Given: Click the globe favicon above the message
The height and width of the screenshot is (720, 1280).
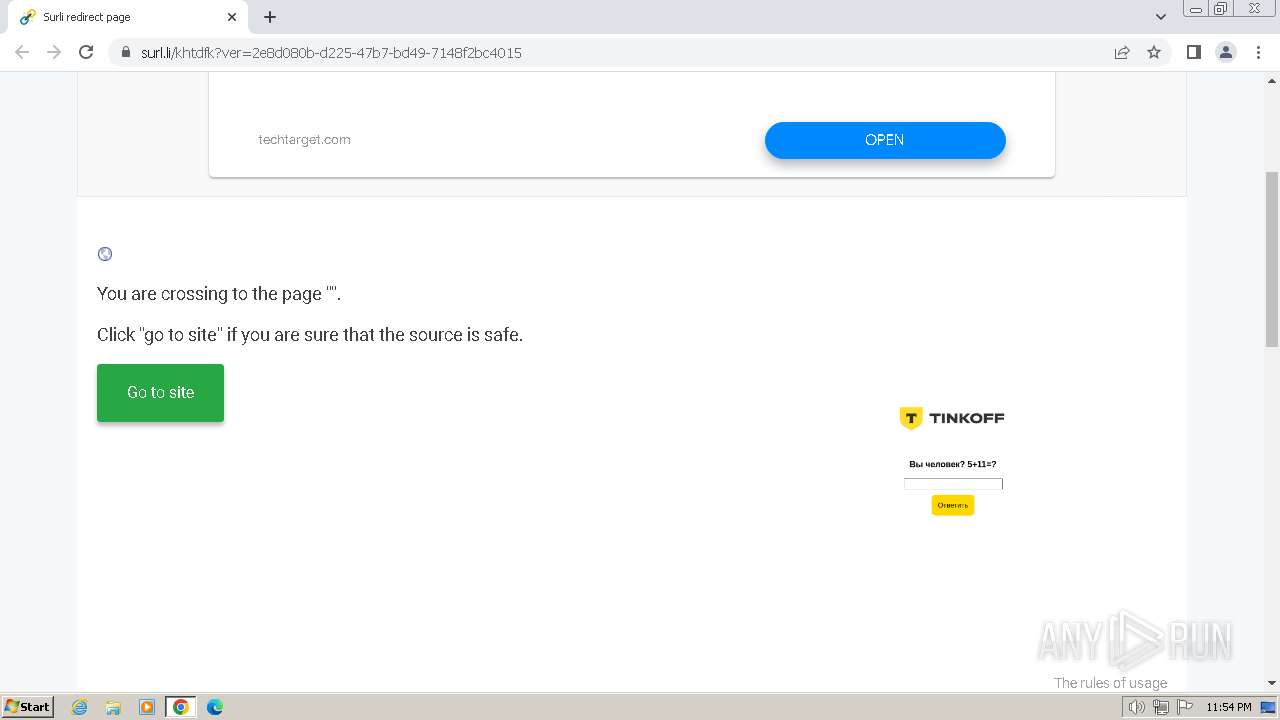Looking at the screenshot, I should pos(105,254).
